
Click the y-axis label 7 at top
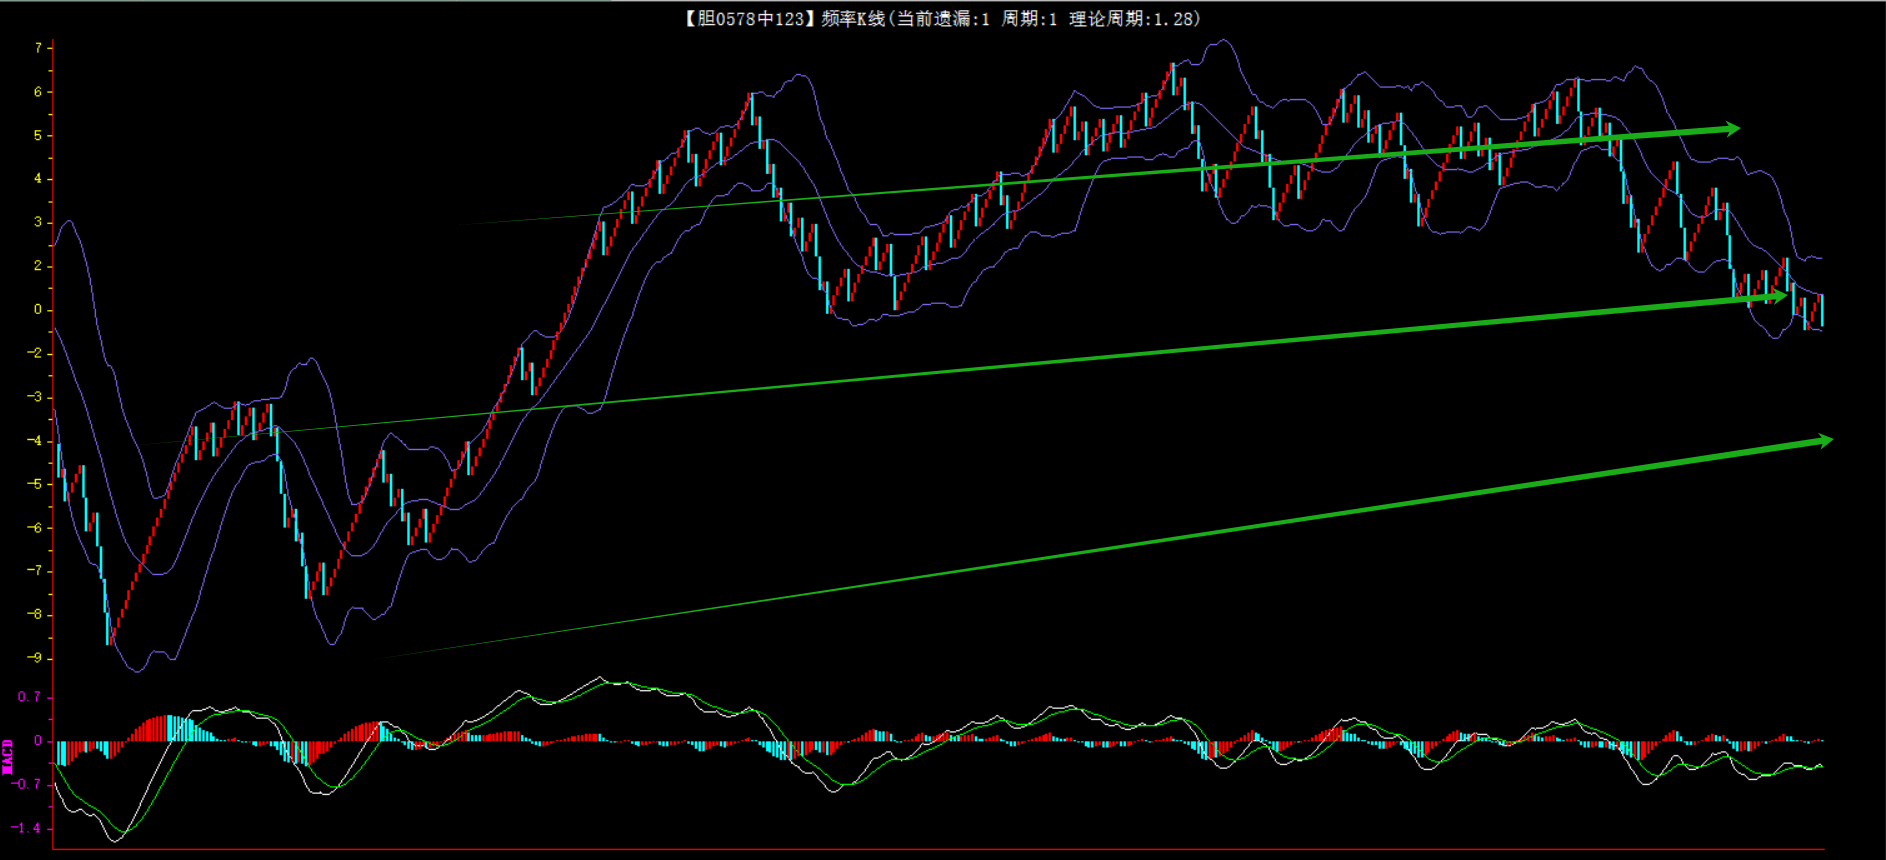[x=38, y=48]
